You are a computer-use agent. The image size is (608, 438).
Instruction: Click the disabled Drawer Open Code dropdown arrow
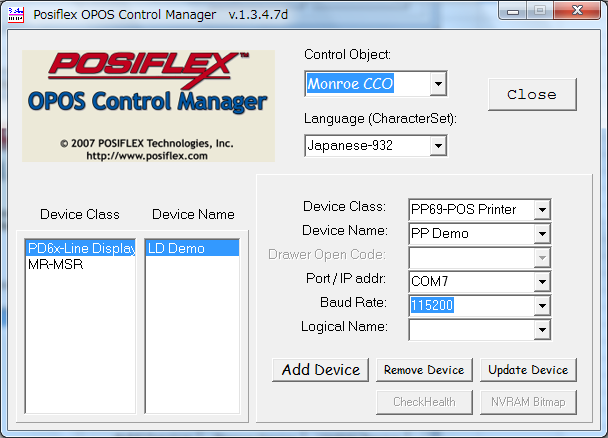[542, 258]
